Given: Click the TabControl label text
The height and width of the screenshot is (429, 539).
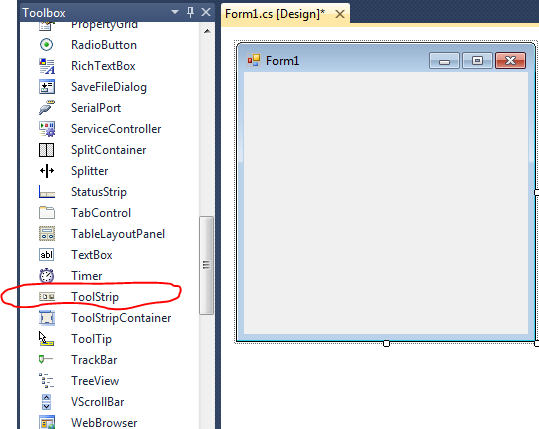Looking at the screenshot, I should tap(101, 213).
